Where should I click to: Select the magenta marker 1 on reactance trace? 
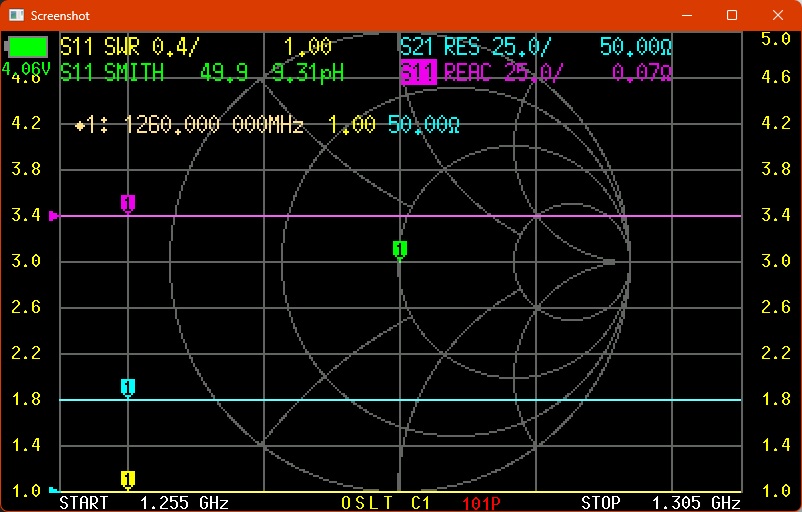click(x=128, y=204)
